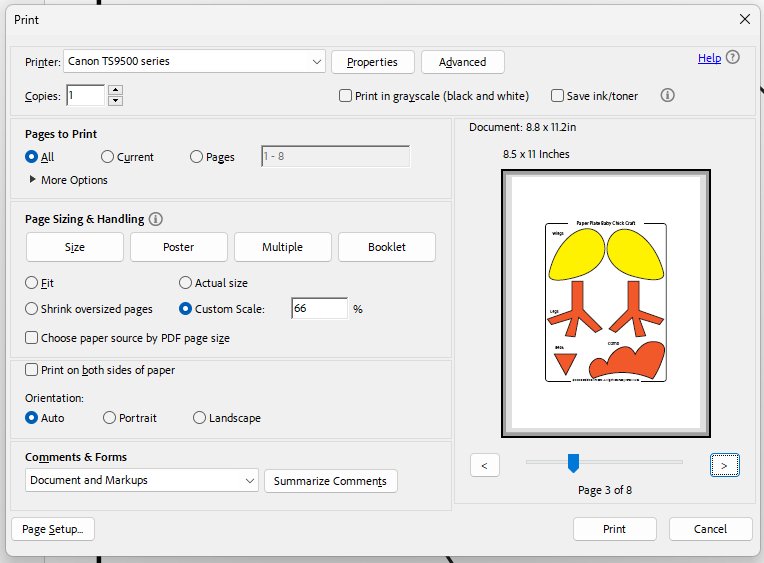Toggle the Save ink/toner checkbox

(x=557, y=96)
